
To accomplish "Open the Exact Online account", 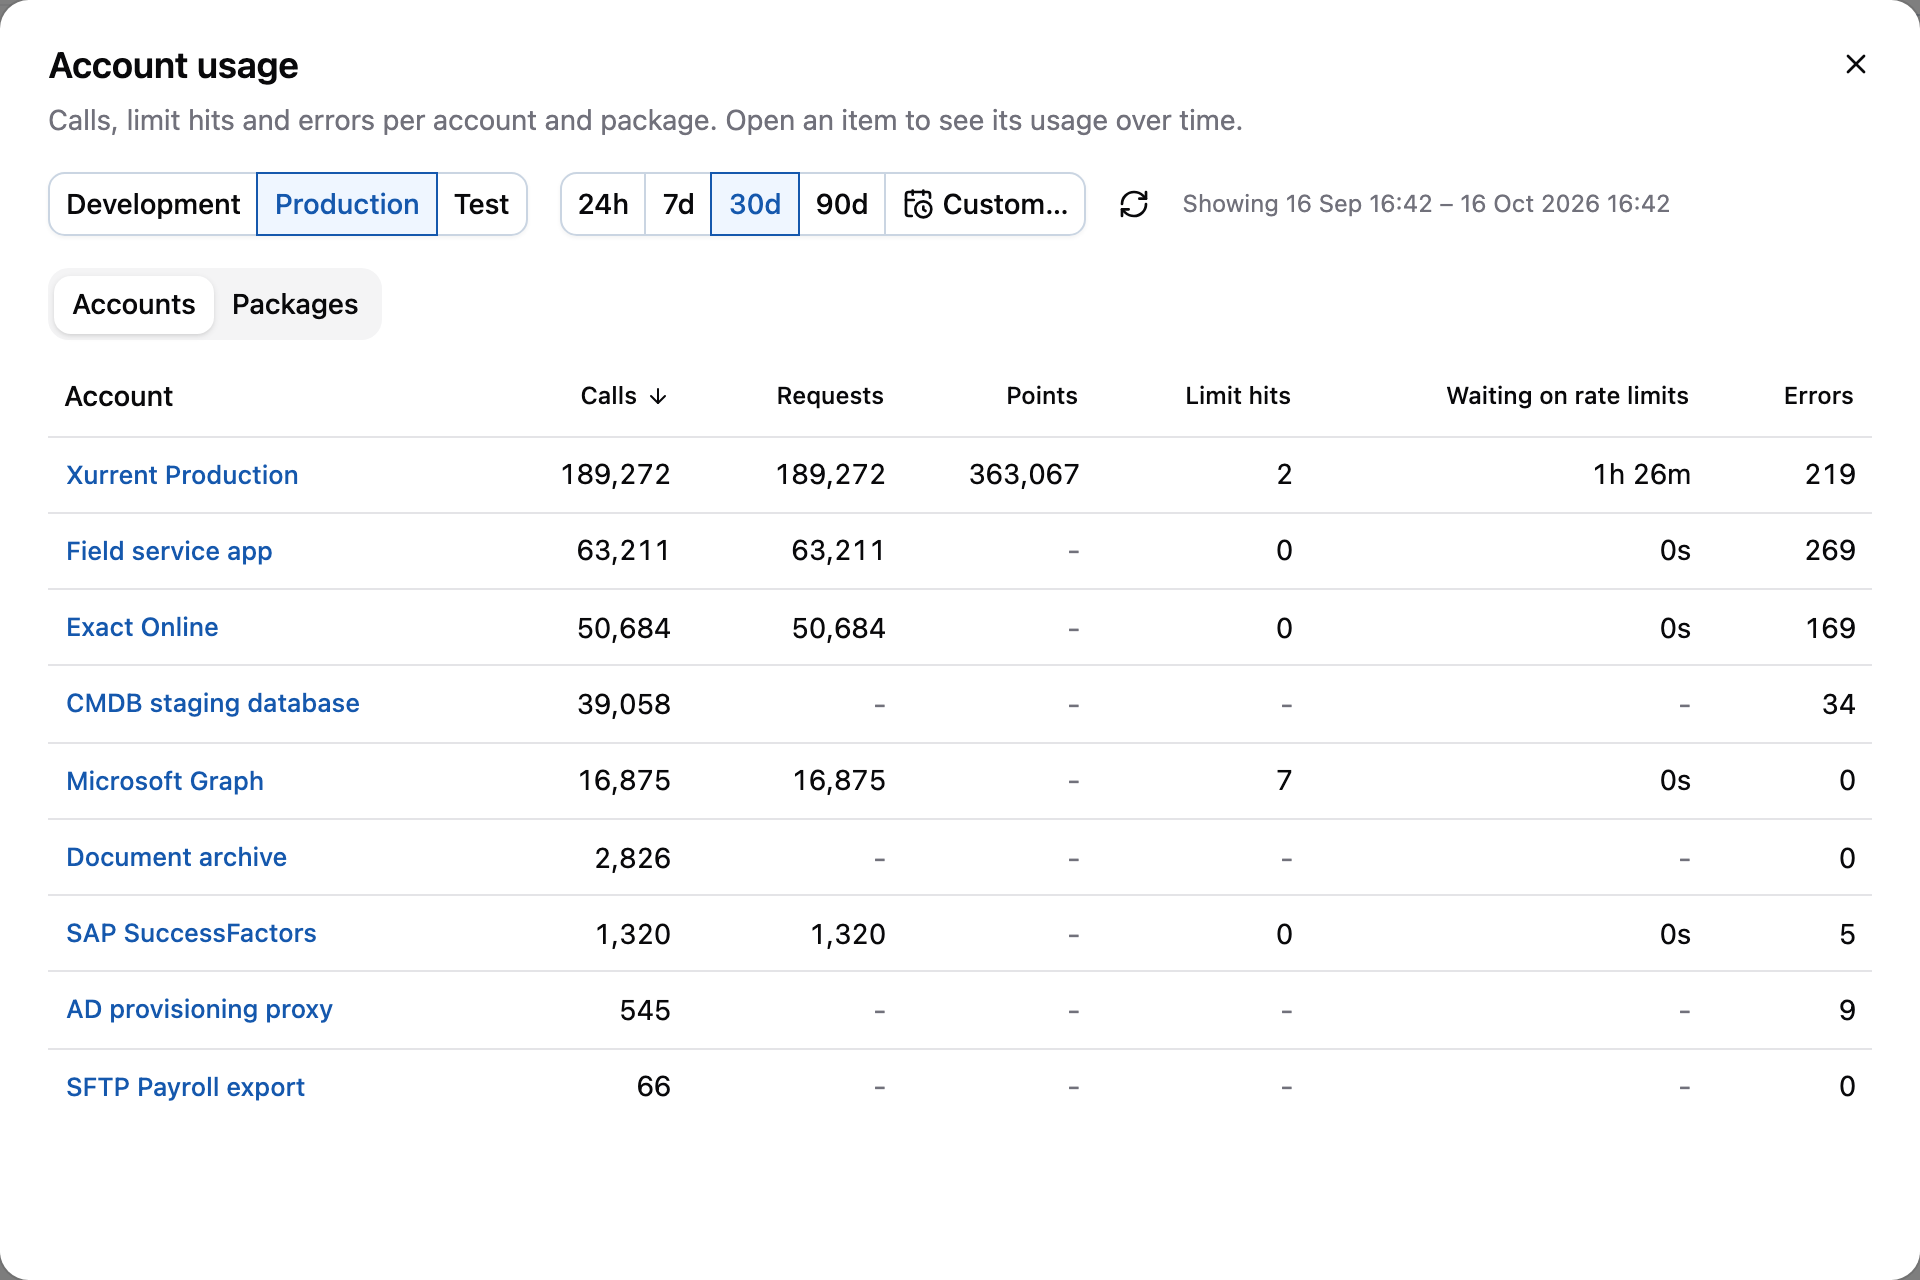I will click(142, 627).
